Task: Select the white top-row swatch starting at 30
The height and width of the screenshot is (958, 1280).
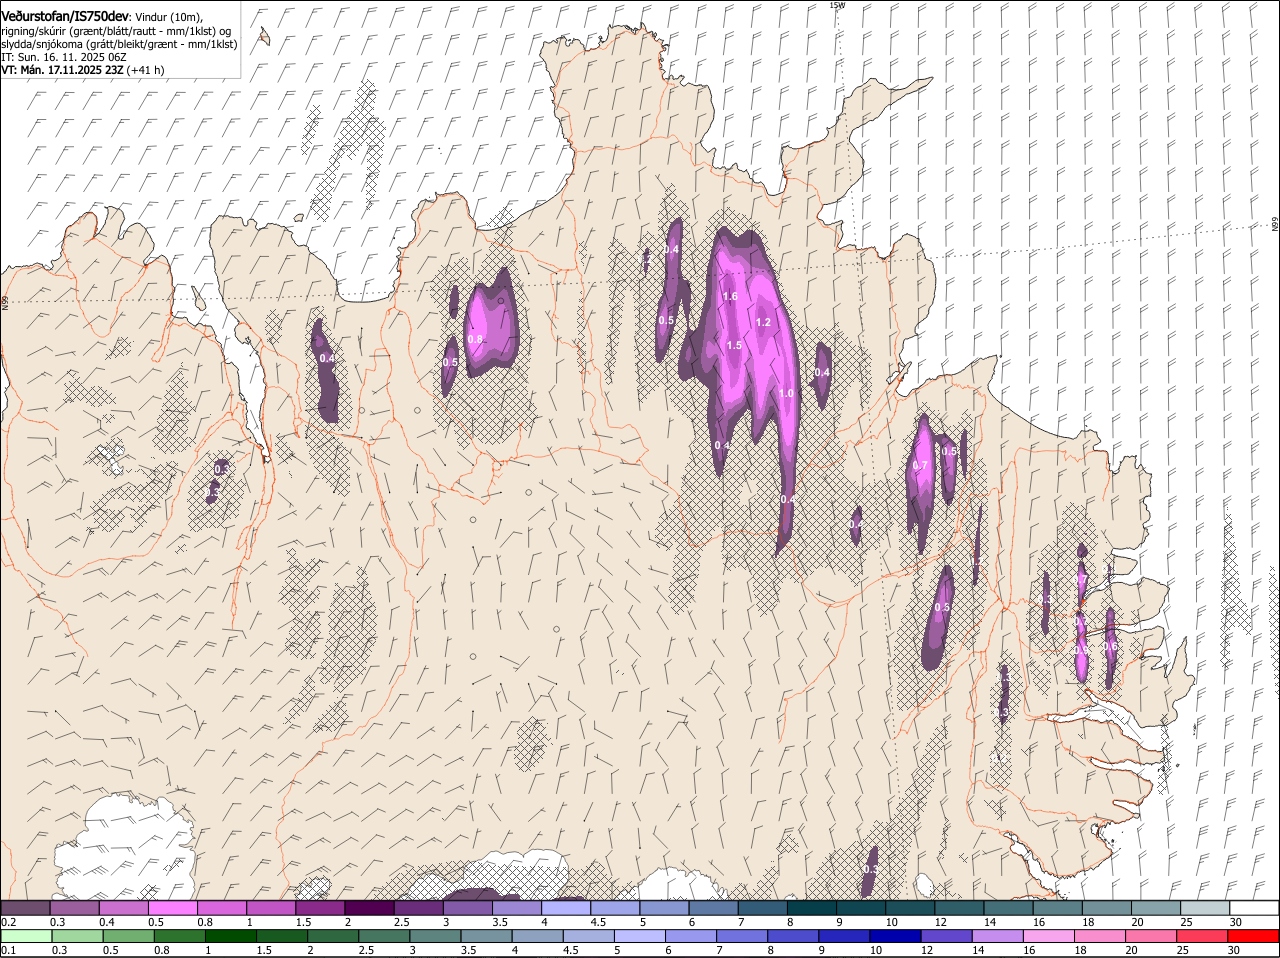Action: tap(1254, 907)
